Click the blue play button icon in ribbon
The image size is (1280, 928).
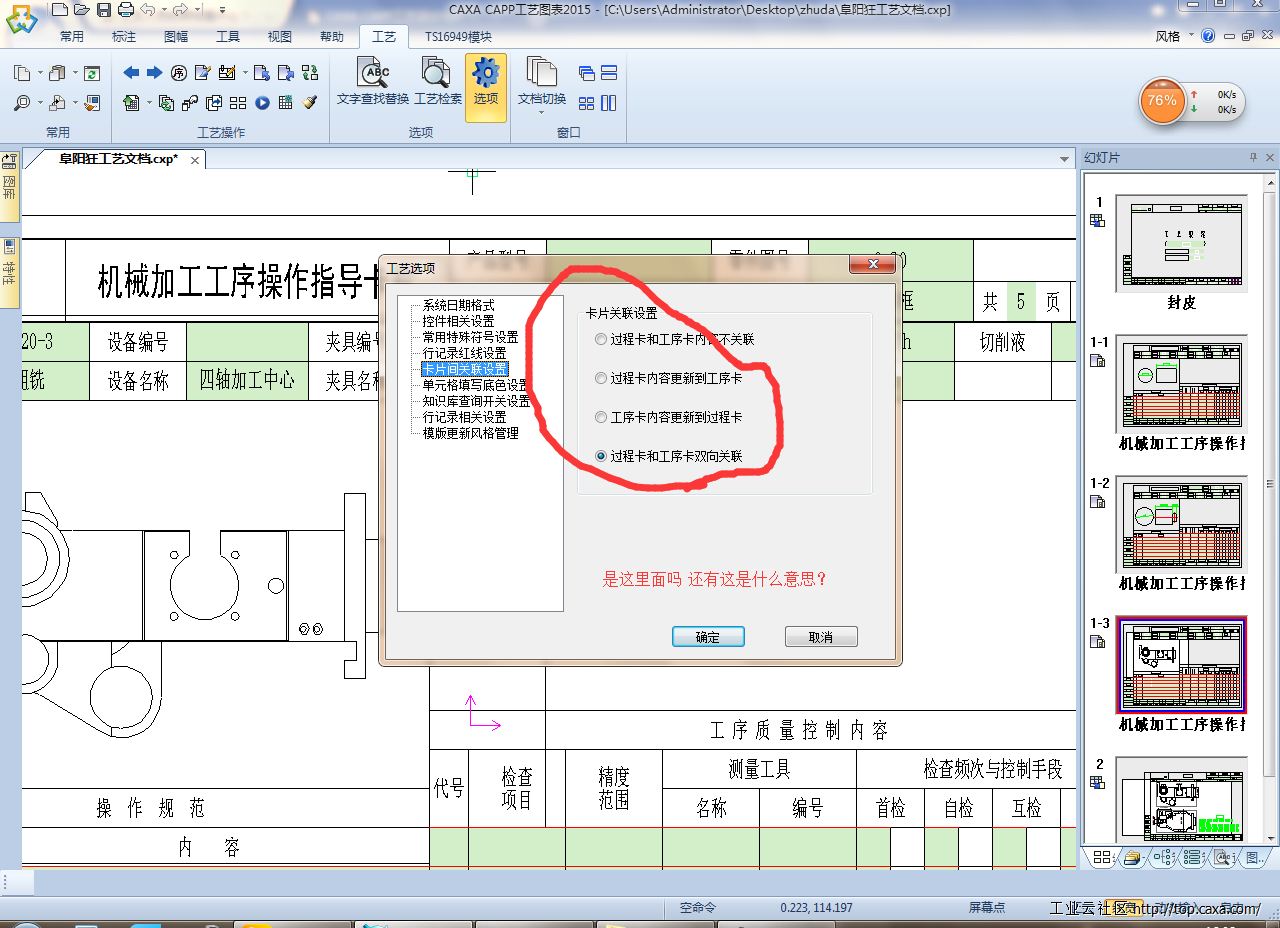262,102
